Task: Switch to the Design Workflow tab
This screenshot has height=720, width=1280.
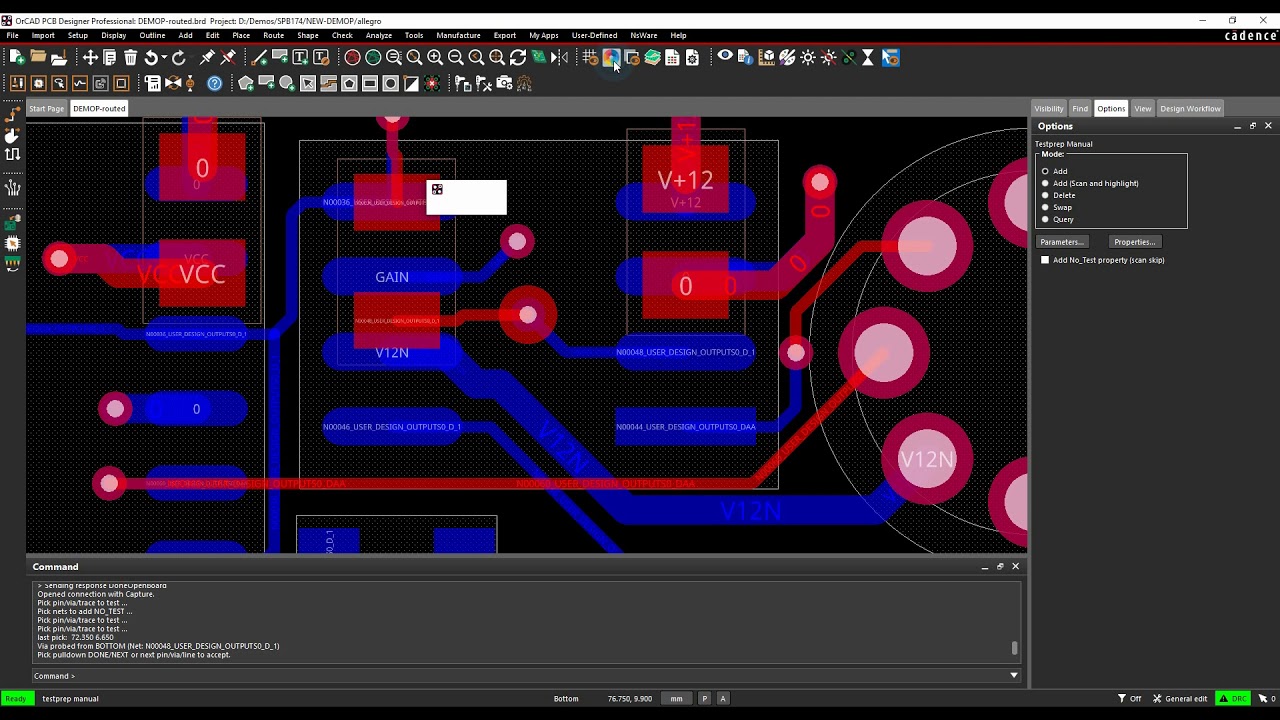Action: [x=1190, y=108]
